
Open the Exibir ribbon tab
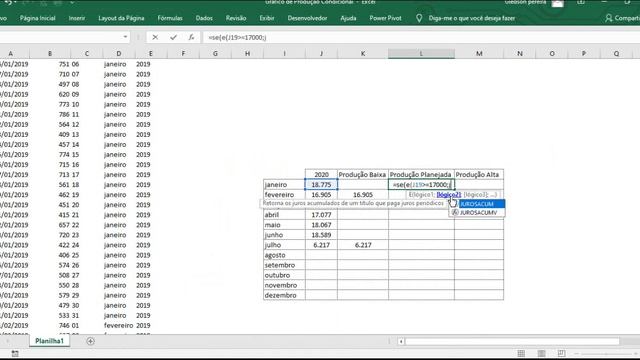point(267,18)
